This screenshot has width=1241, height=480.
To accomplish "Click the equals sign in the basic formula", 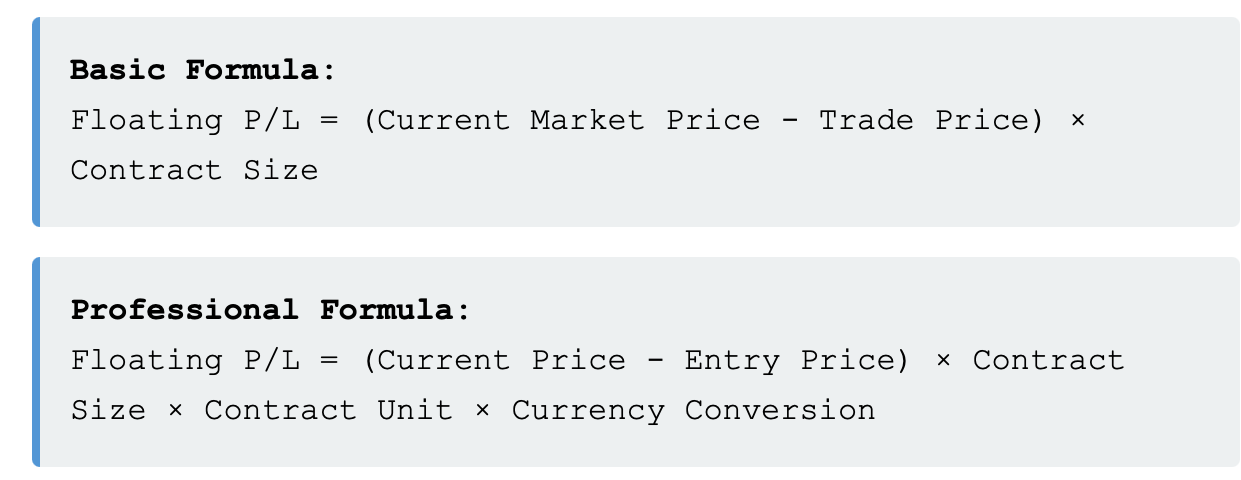I will pos(329,121).
